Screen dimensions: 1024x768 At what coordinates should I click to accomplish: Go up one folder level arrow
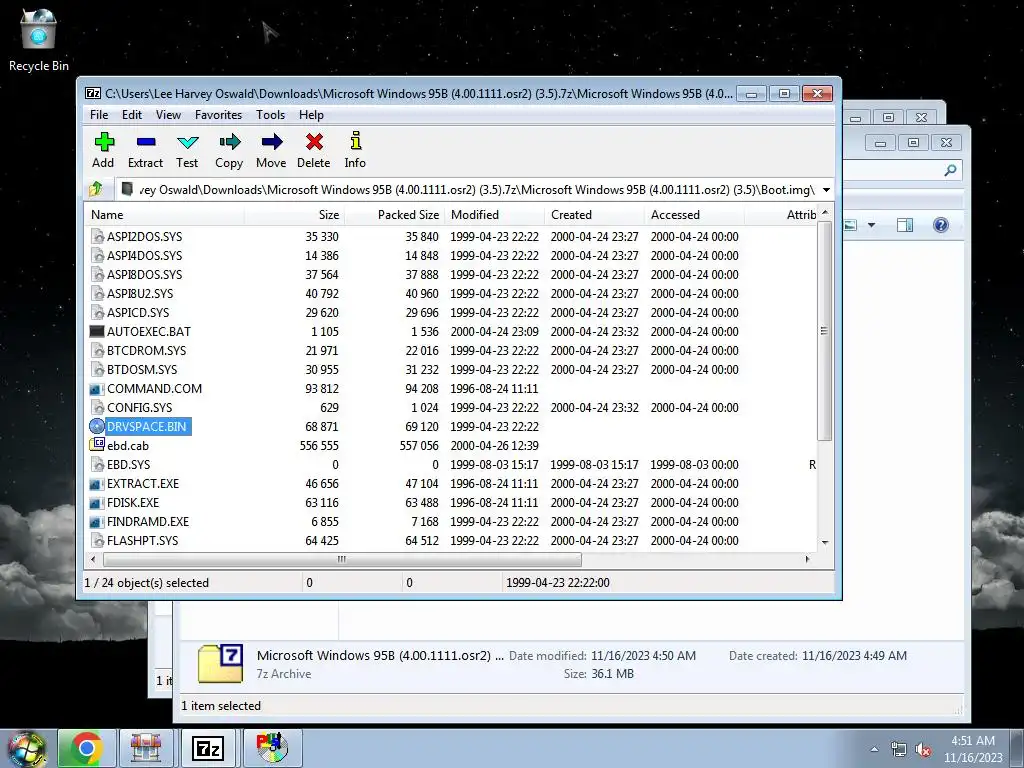pos(96,189)
